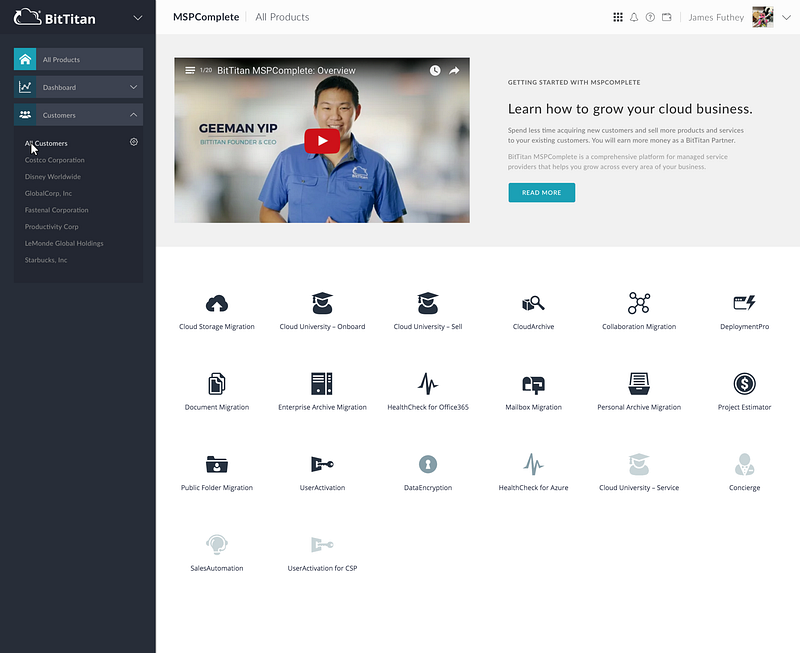
Task: Open the wallet icon in header
Action: click(667, 17)
